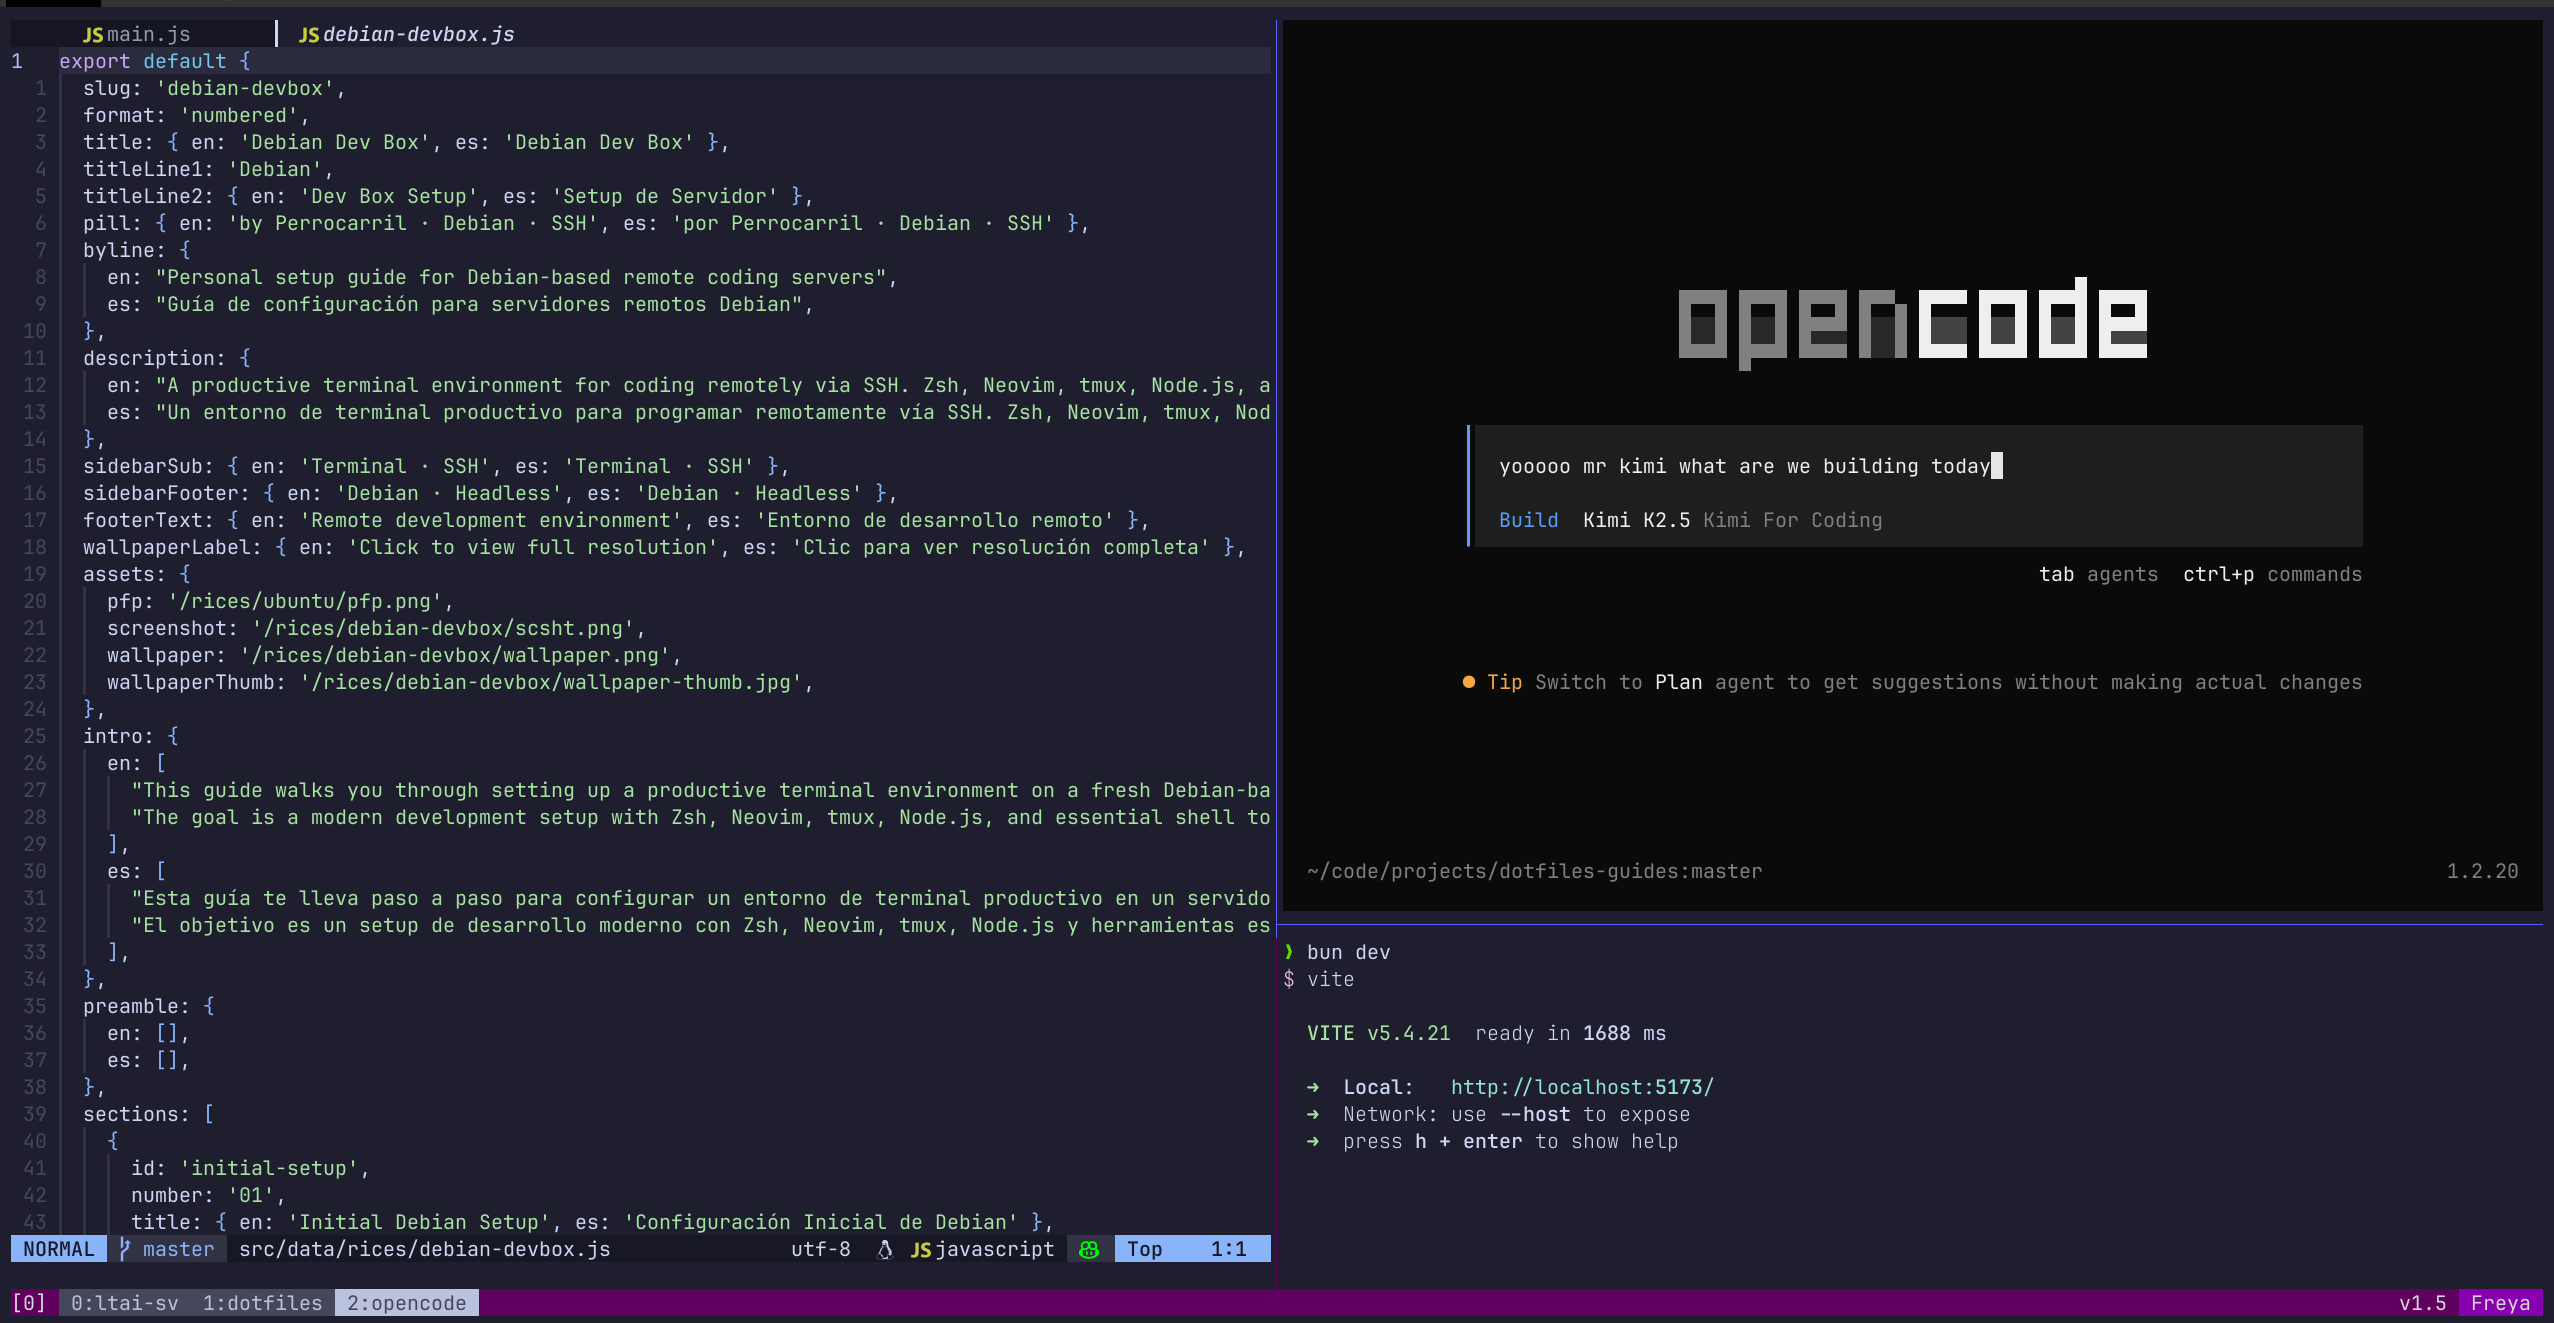The width and height of the screenshot is (2554, 1323).
Task: Click the master branch name in statusline
Action: [x=178, y=1249]
